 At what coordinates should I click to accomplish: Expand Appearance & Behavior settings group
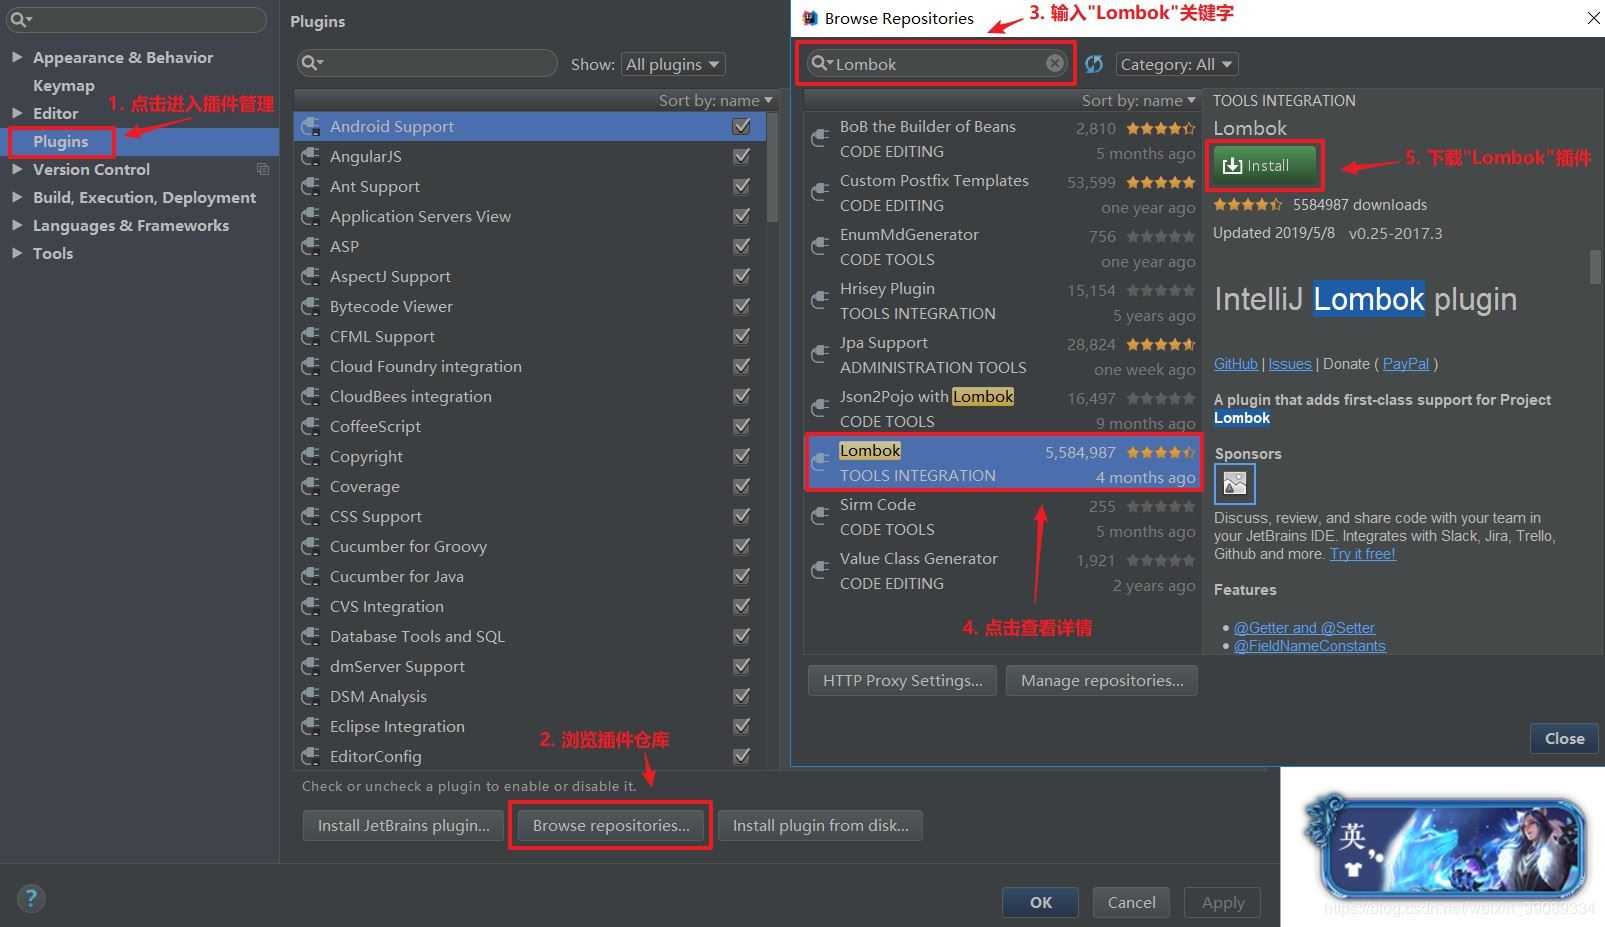click(x=17, y=57)
